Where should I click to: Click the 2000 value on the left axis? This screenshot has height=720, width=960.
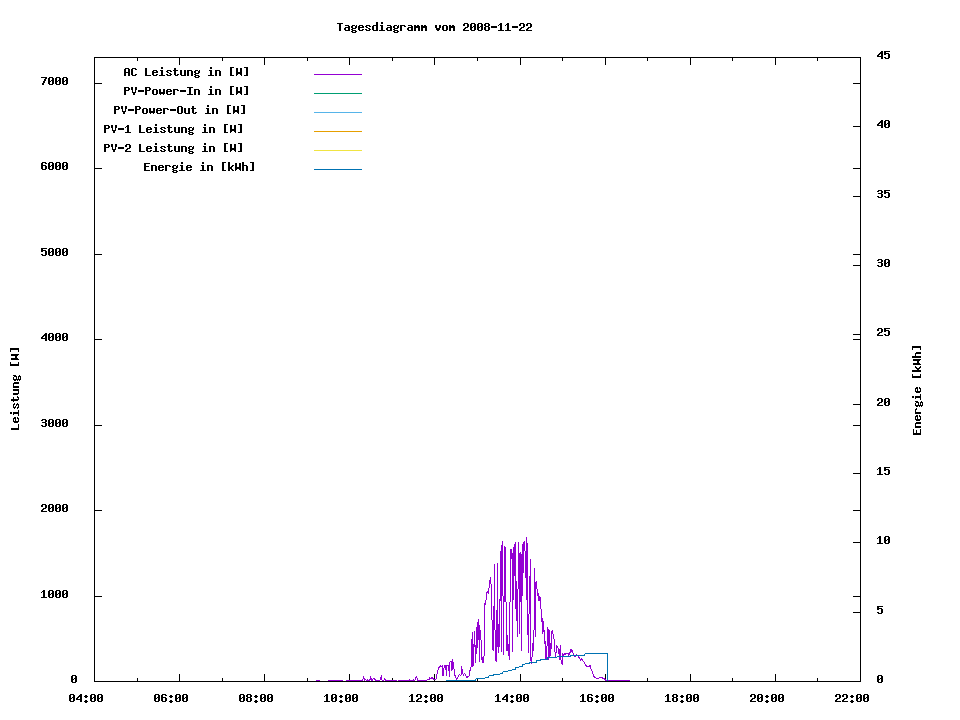(x=54, y=509)
